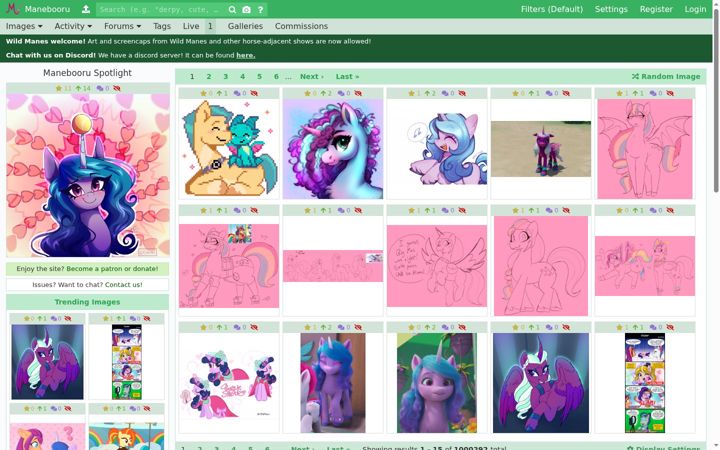Upvote the pixel pony and dragon image
This screenshot has width=720, height=450.
click(219, 93)
